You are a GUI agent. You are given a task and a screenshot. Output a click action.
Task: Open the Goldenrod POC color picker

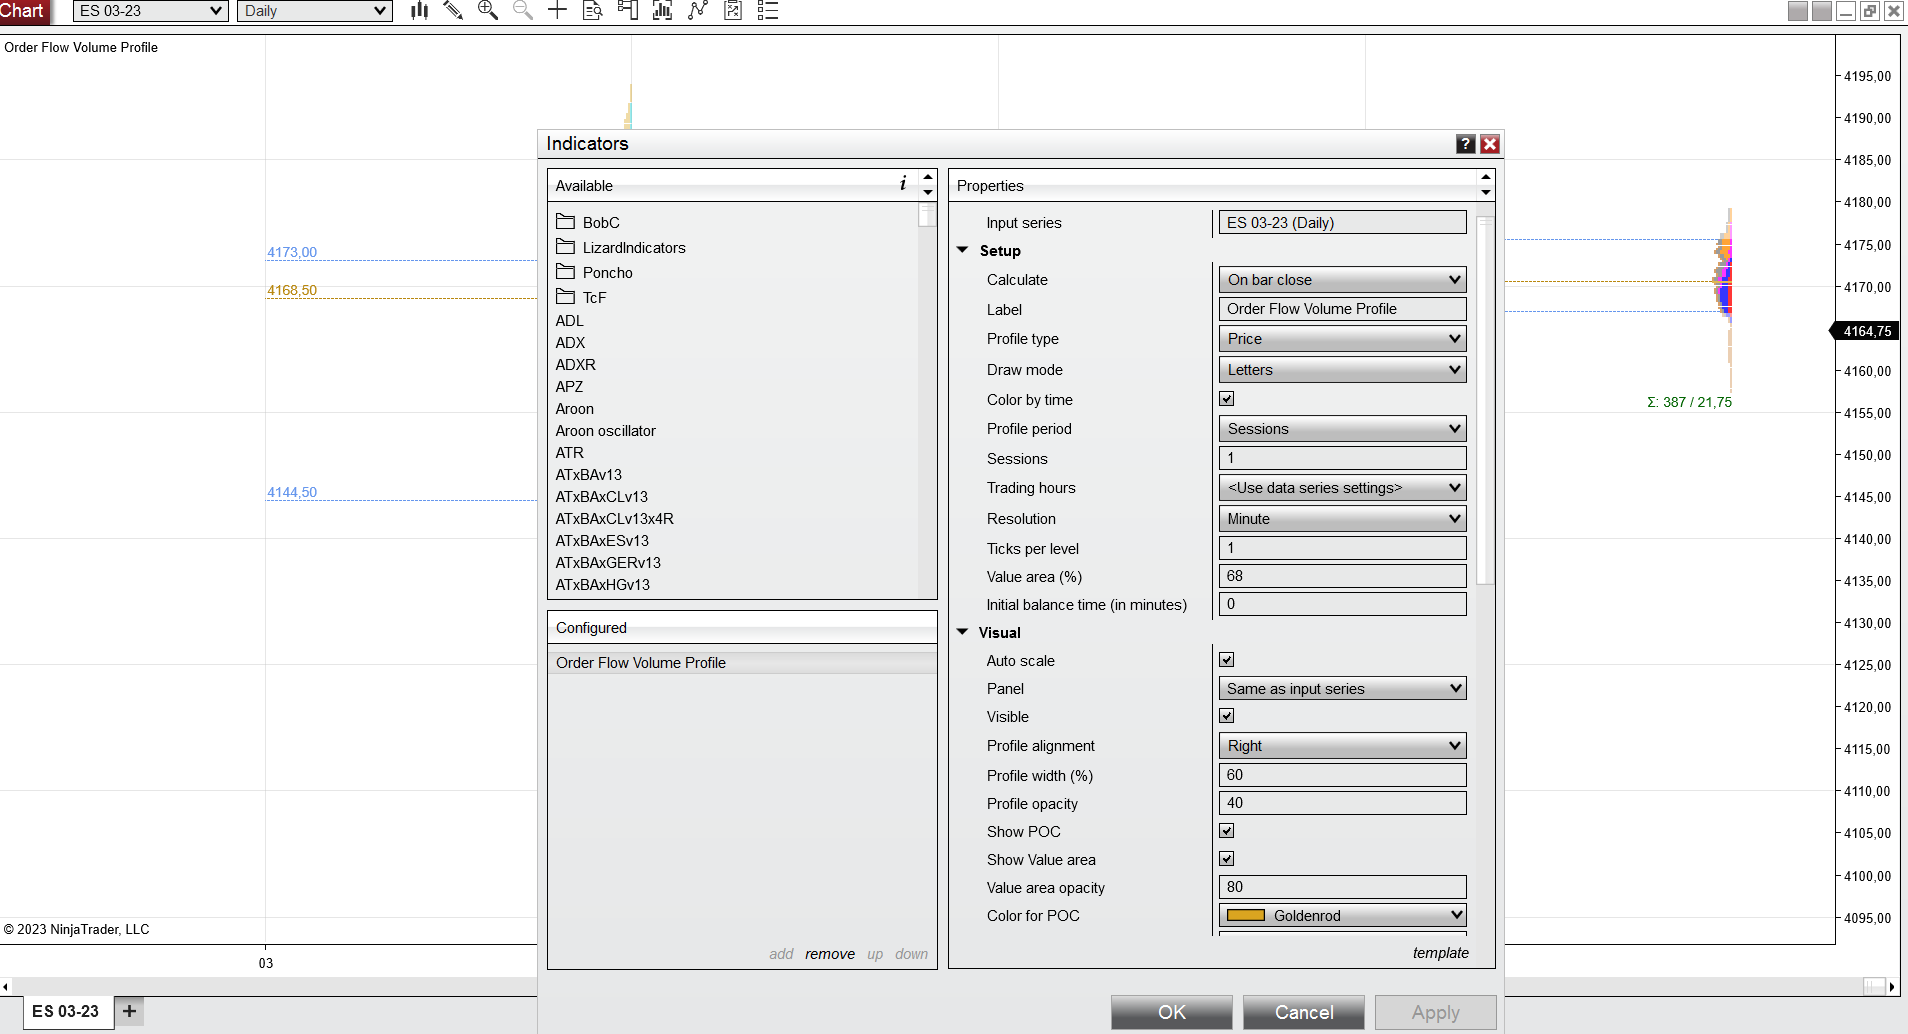click(x=1342, y=916)
